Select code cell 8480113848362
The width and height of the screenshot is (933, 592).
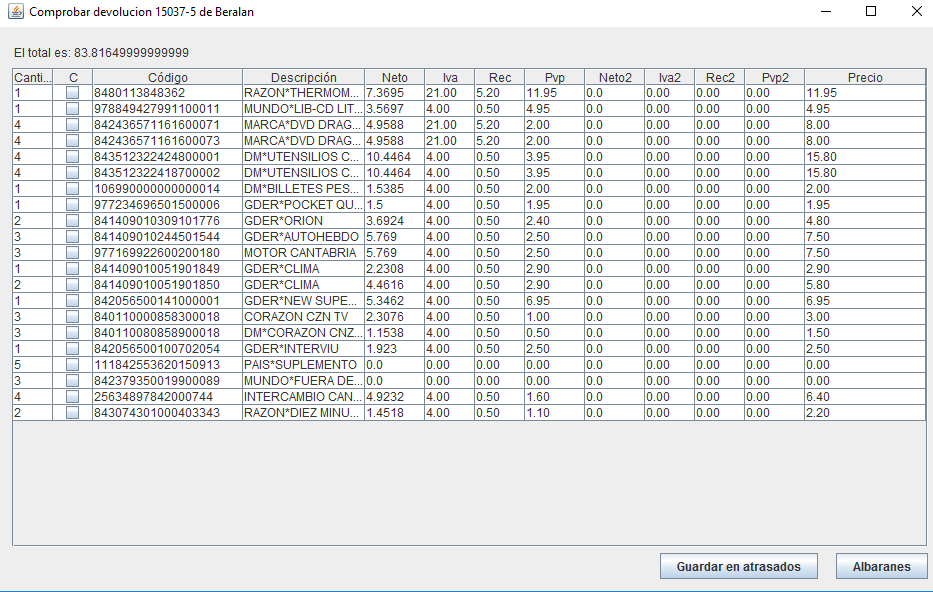(139, 93)
